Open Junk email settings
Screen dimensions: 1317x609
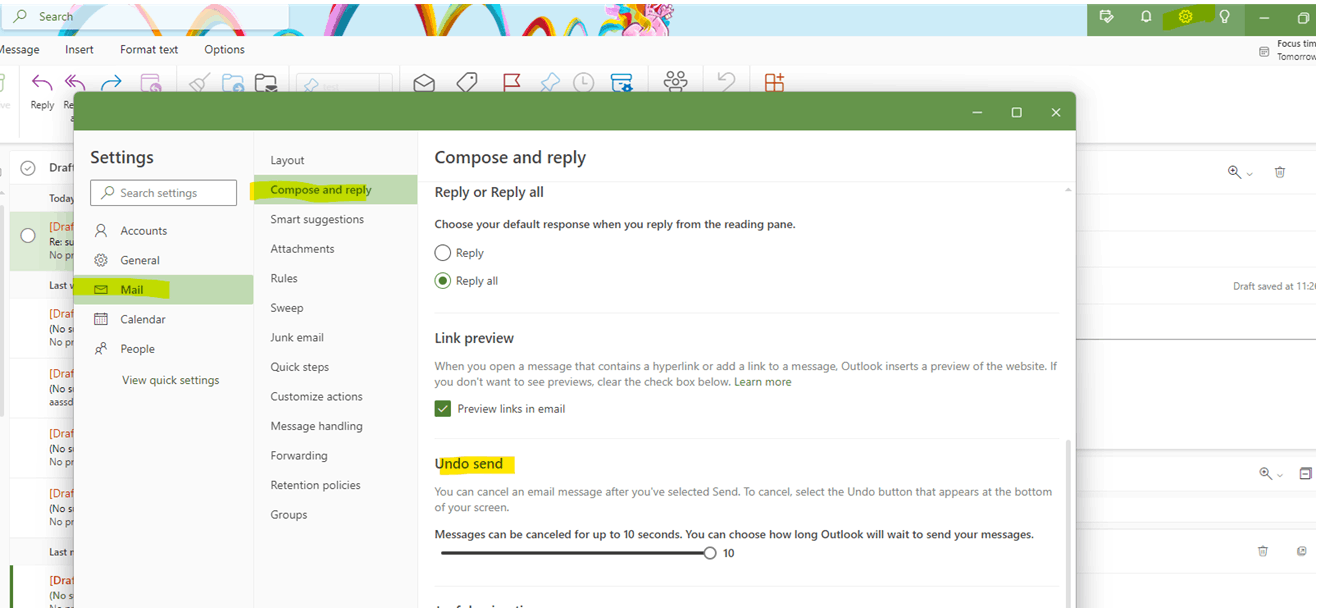(335, 337)
